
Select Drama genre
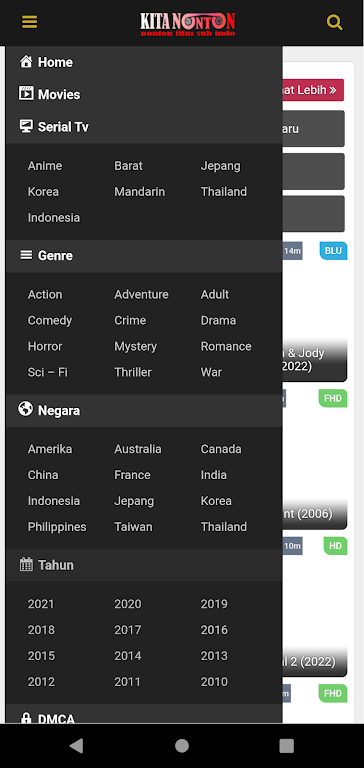[x=218, y=320]
